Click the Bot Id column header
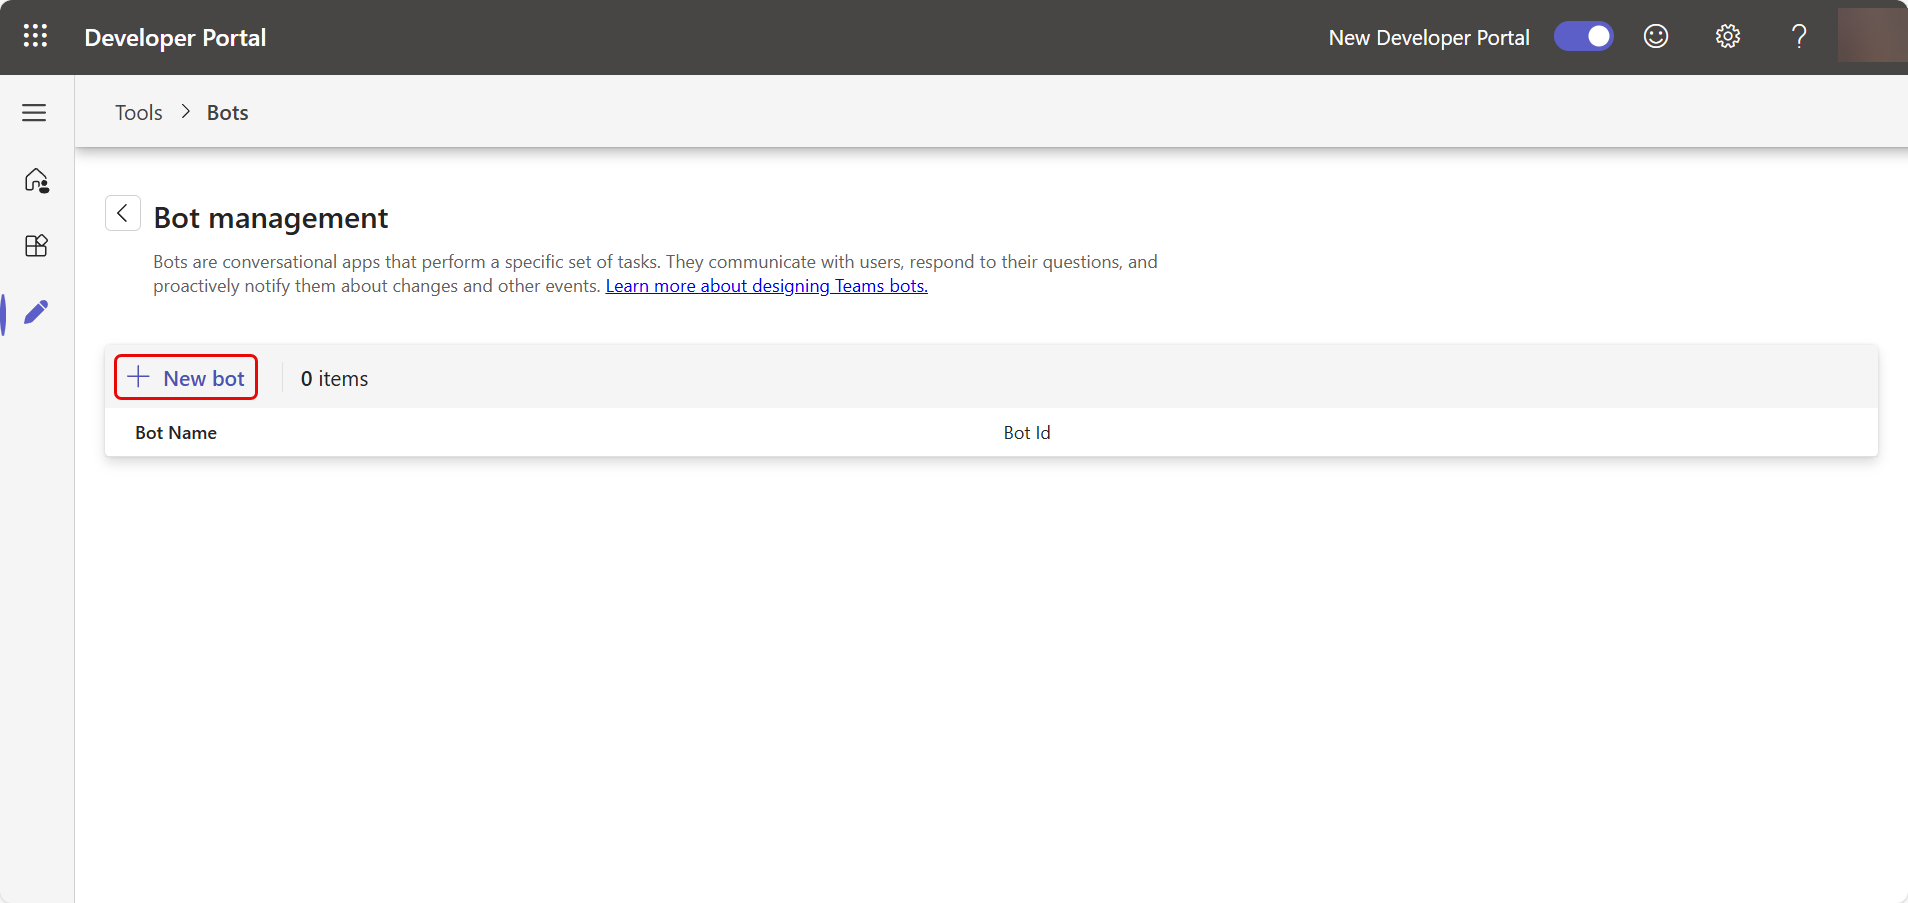 pyautogui.click(x=1026, y=433)
